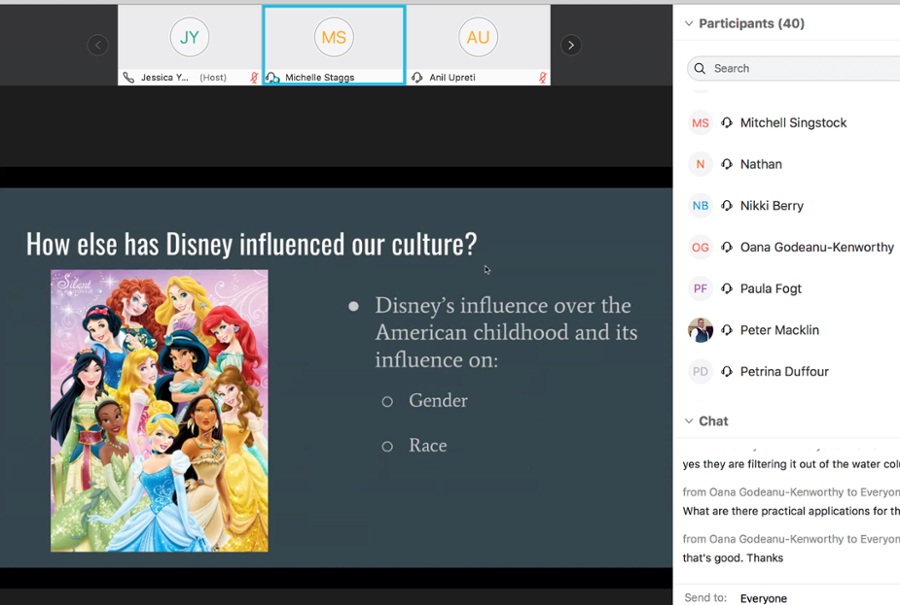Click chat message "that's good. Thanks"
This screenshot has height=605, width=900.
(x=732, y=558)
